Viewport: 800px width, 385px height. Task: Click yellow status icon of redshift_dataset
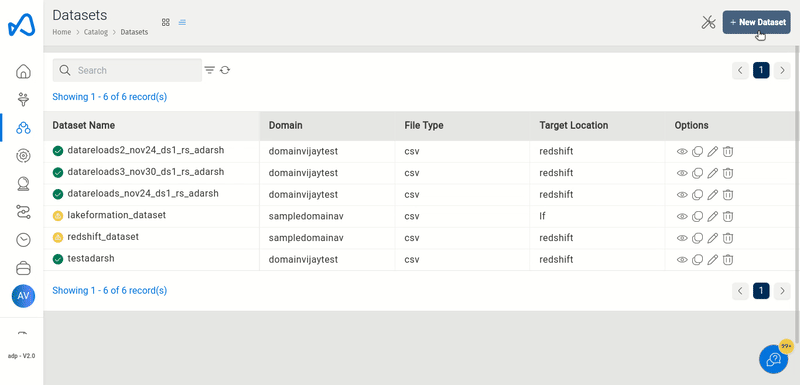58,238
